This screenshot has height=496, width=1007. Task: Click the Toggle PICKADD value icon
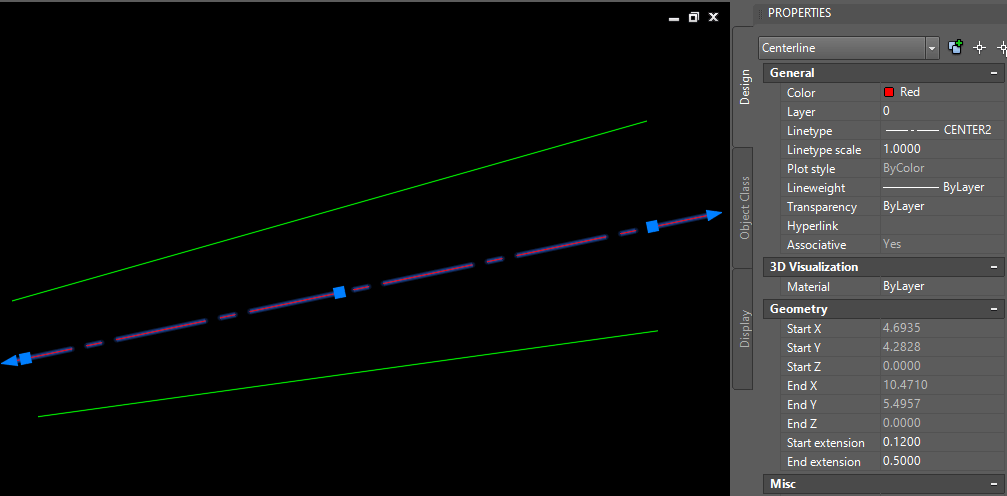[x=956, y=48]
